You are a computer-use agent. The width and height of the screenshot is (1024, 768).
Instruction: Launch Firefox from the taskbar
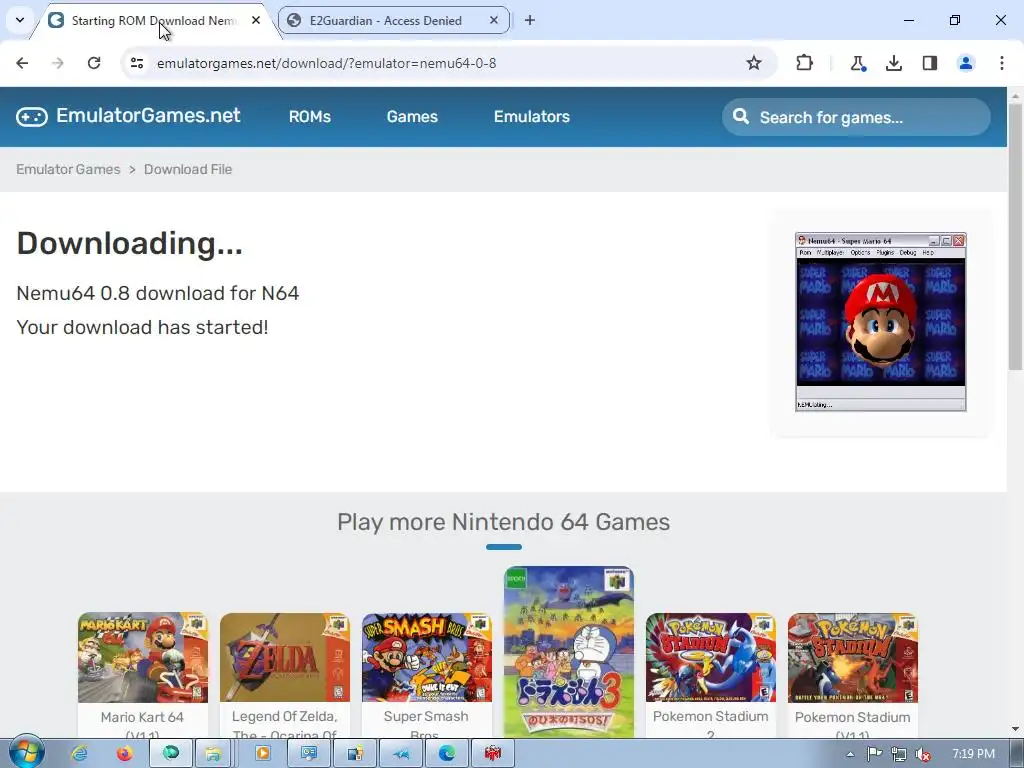pyautogui.click(x=125, y=754)
